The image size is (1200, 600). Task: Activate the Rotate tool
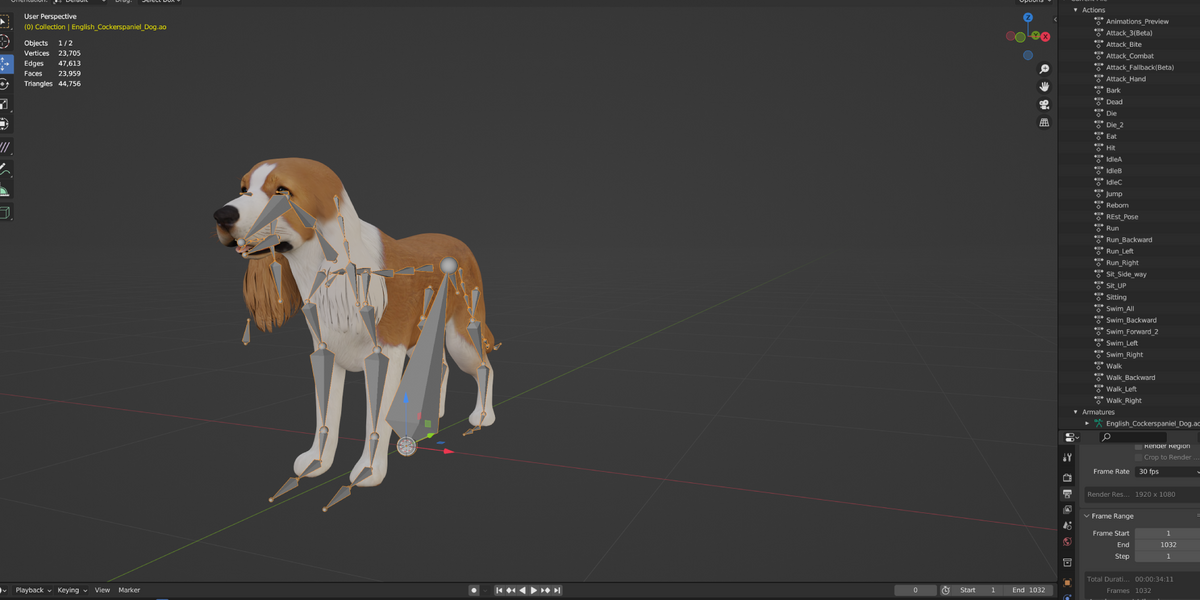pyautogui.click(x=4, y=84)
